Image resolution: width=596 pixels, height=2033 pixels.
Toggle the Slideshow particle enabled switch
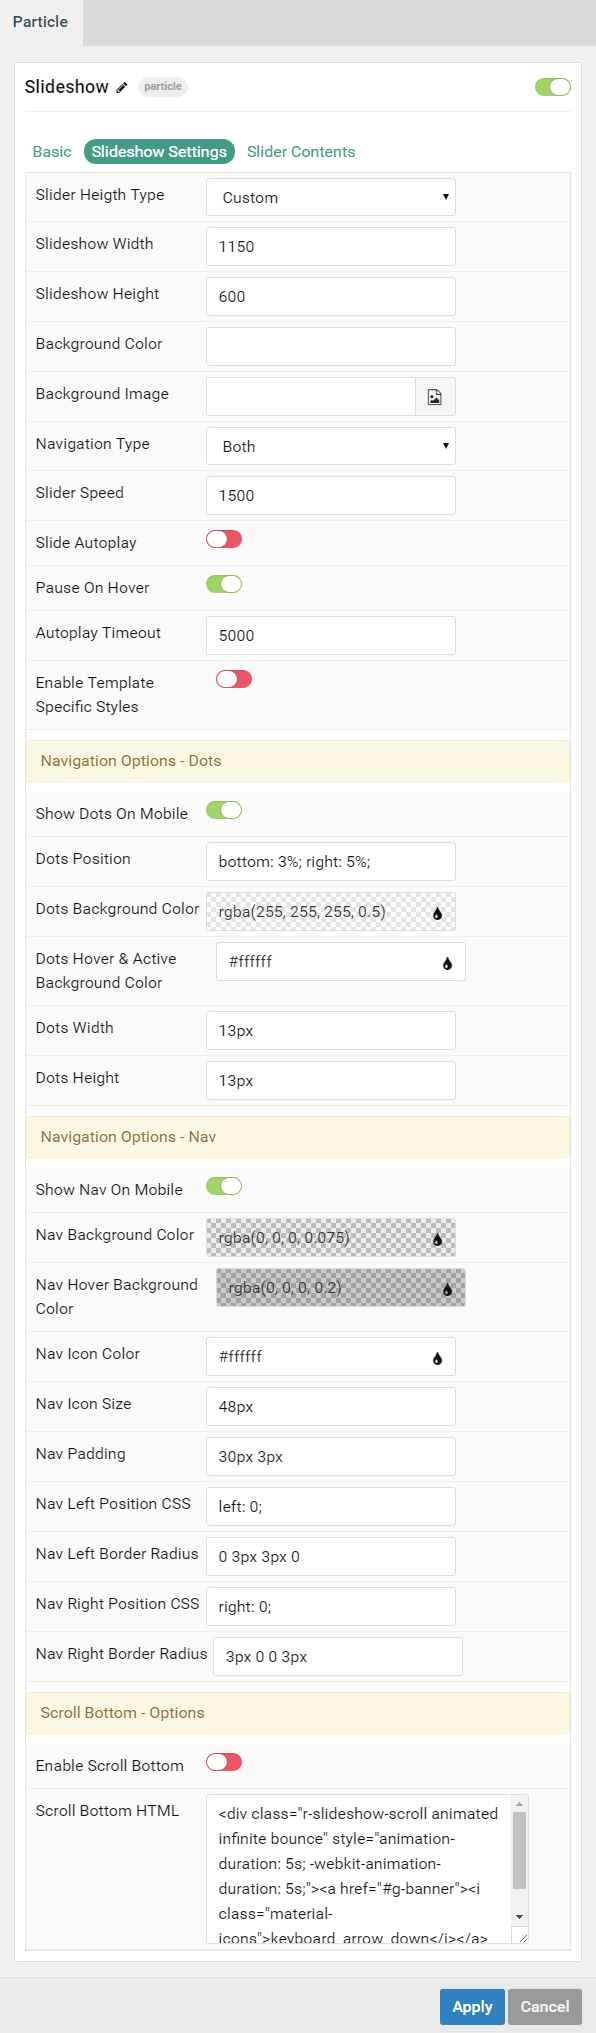(553, 87)
